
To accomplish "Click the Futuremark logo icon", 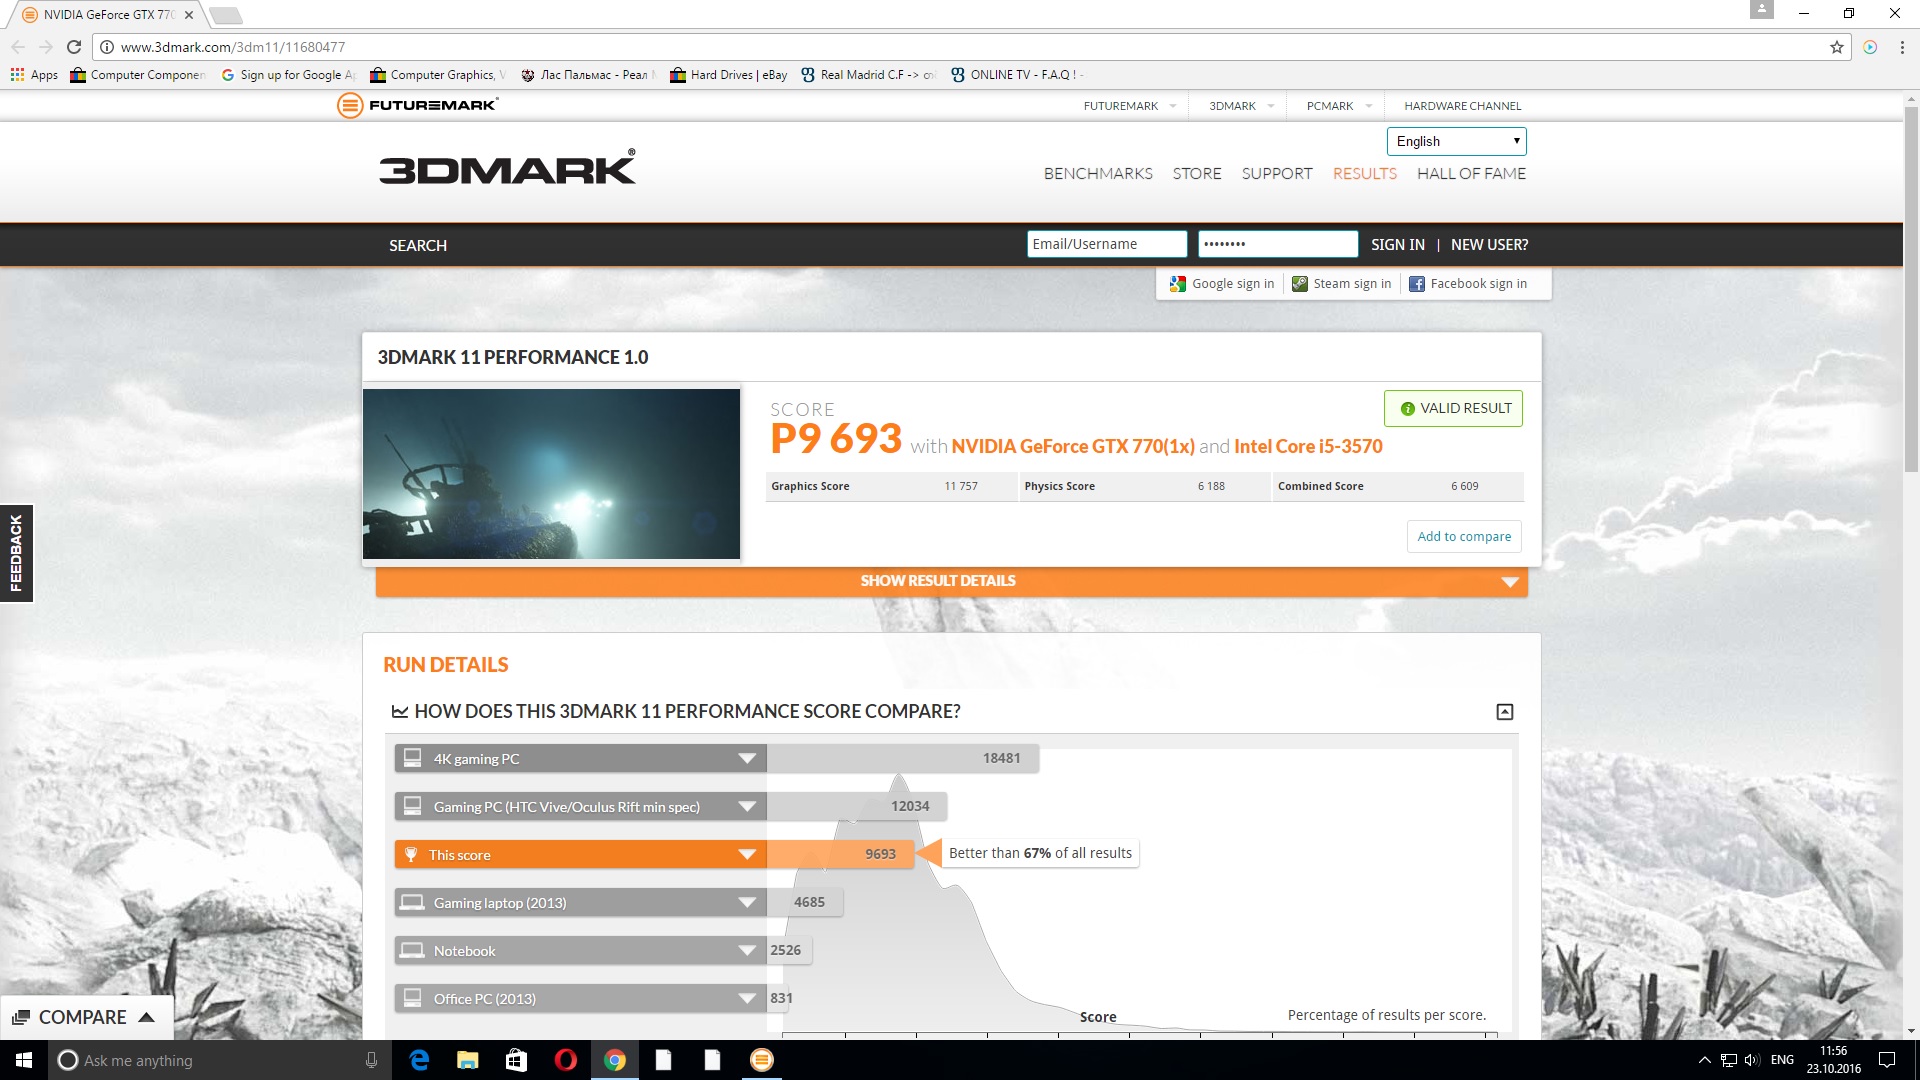I will [350, 105].
